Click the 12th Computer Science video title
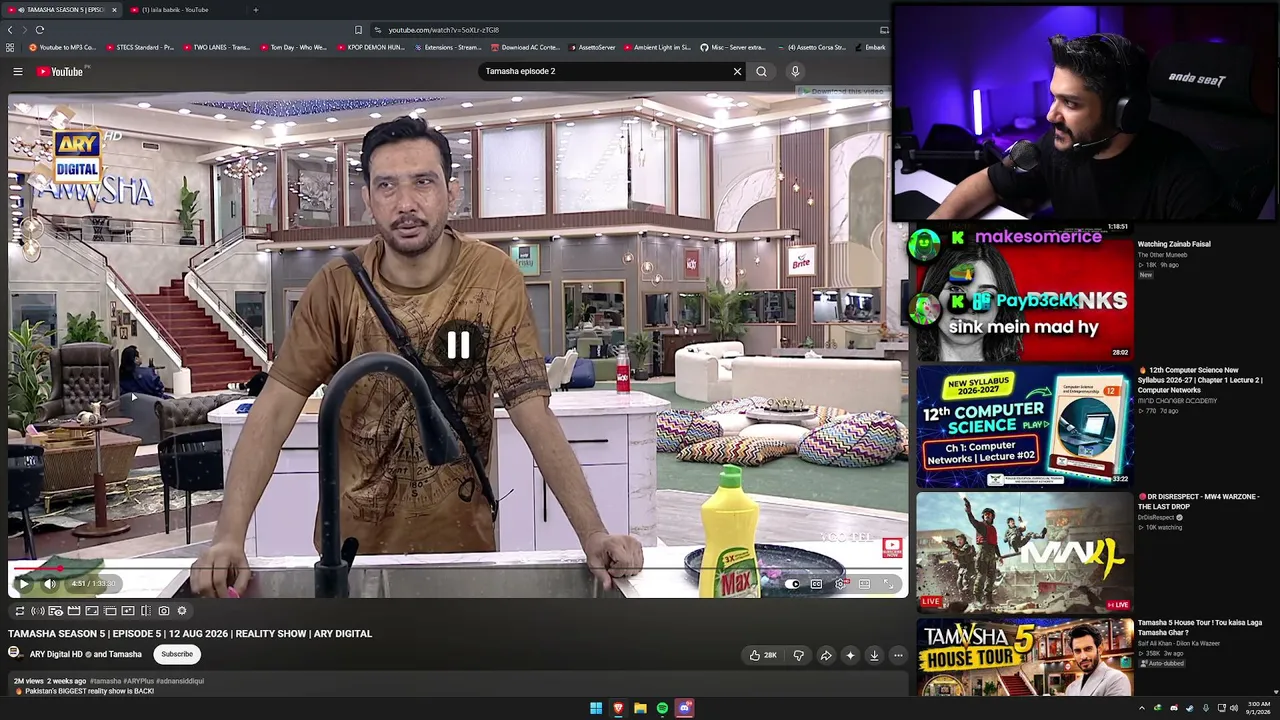This screenshot has height=720, width=1280. coord(1200,379)
